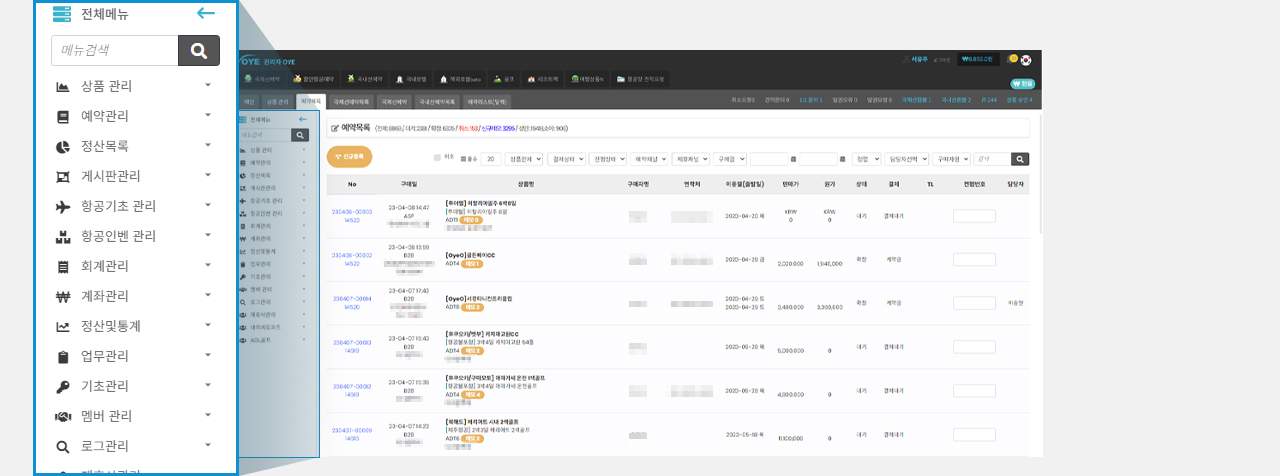Viewport: 1280px width, 476px height.
Task: Click the won icon for 계좌관리 in the enlarged menu
Action: coord(63,296)
